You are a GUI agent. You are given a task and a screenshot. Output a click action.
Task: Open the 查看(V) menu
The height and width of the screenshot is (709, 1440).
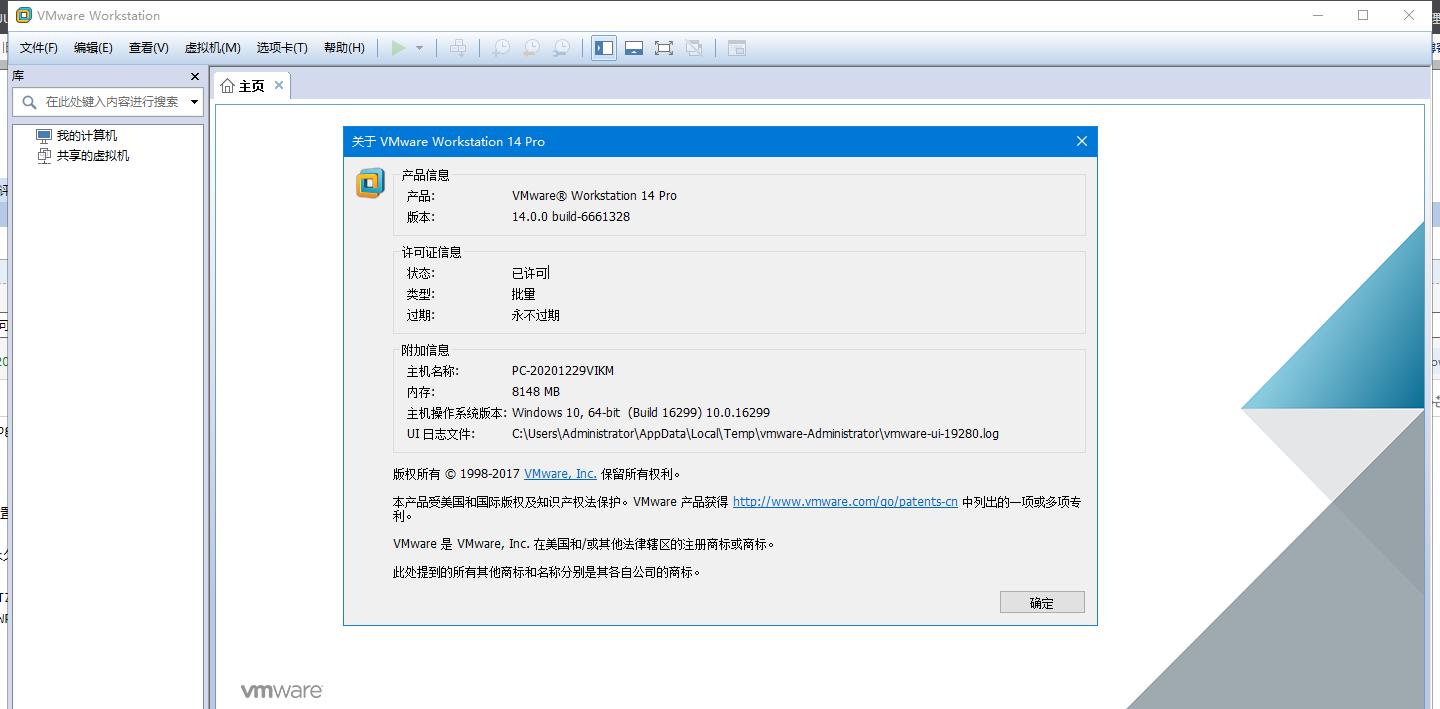(x=149, y=48)
